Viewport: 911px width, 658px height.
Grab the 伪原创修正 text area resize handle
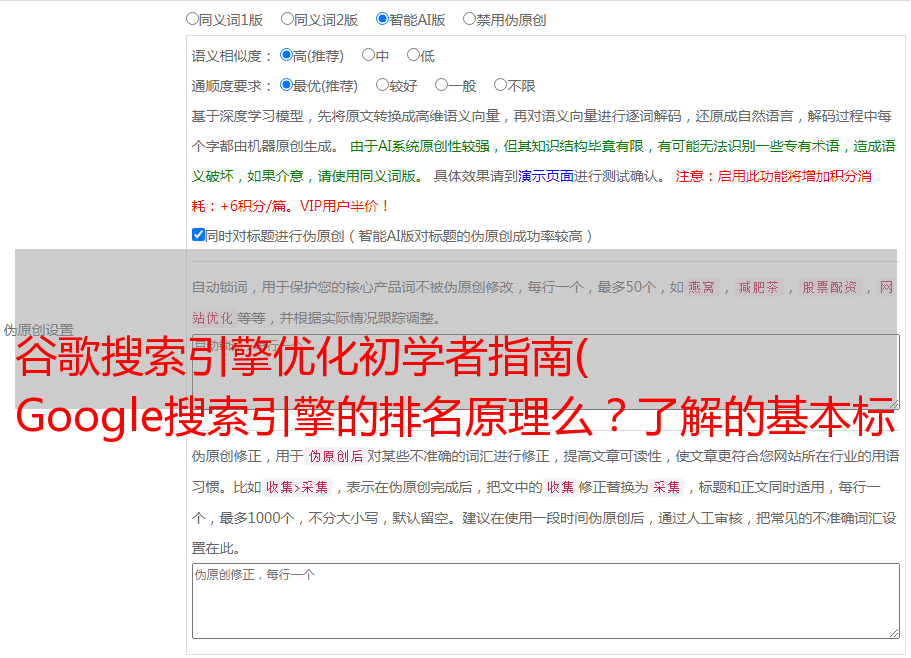tap(894, 632)
